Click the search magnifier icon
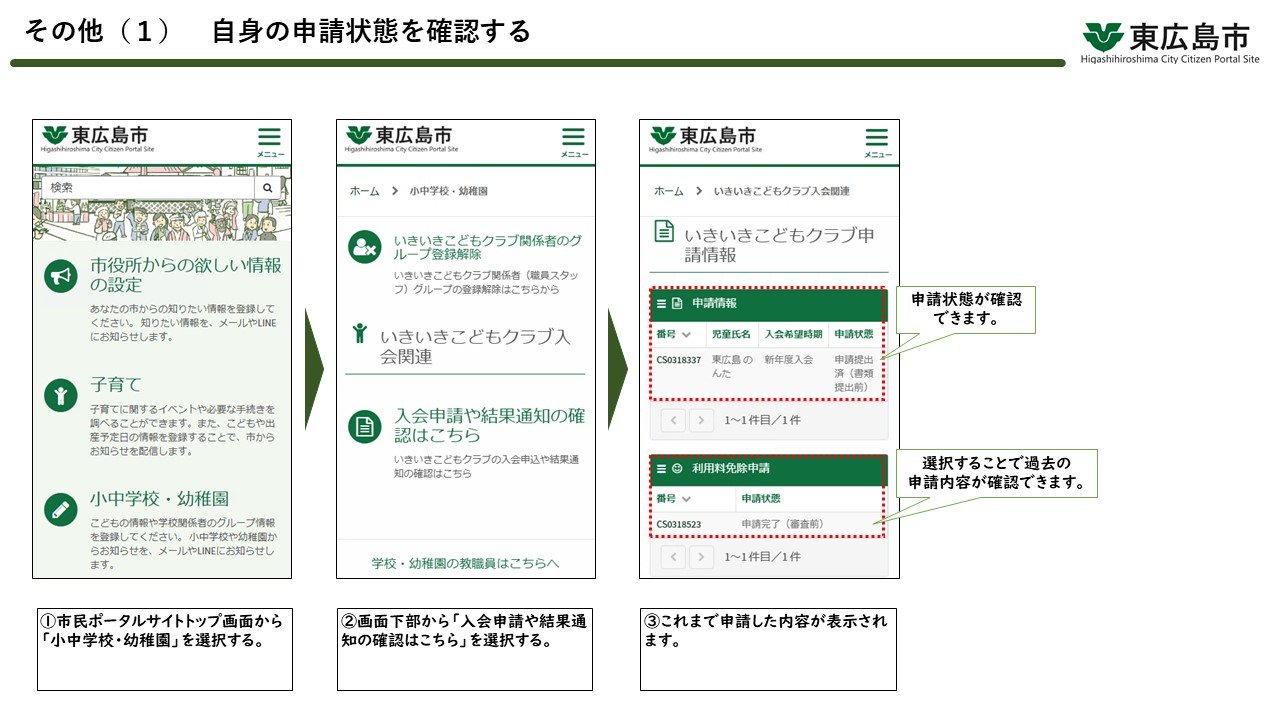 pyautogui.click(x=268, y=188)
